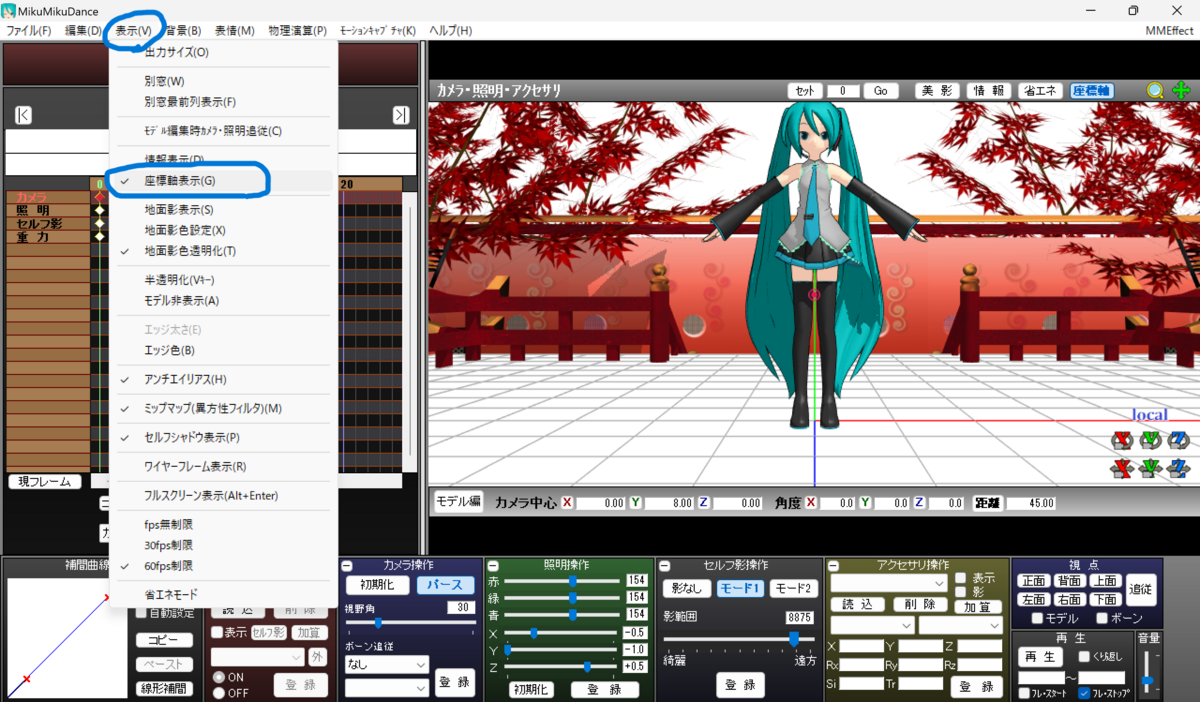Collapse the カメラ操作 panel with minus icon
The image size is (1200, 702).
(x=345, y=566)
